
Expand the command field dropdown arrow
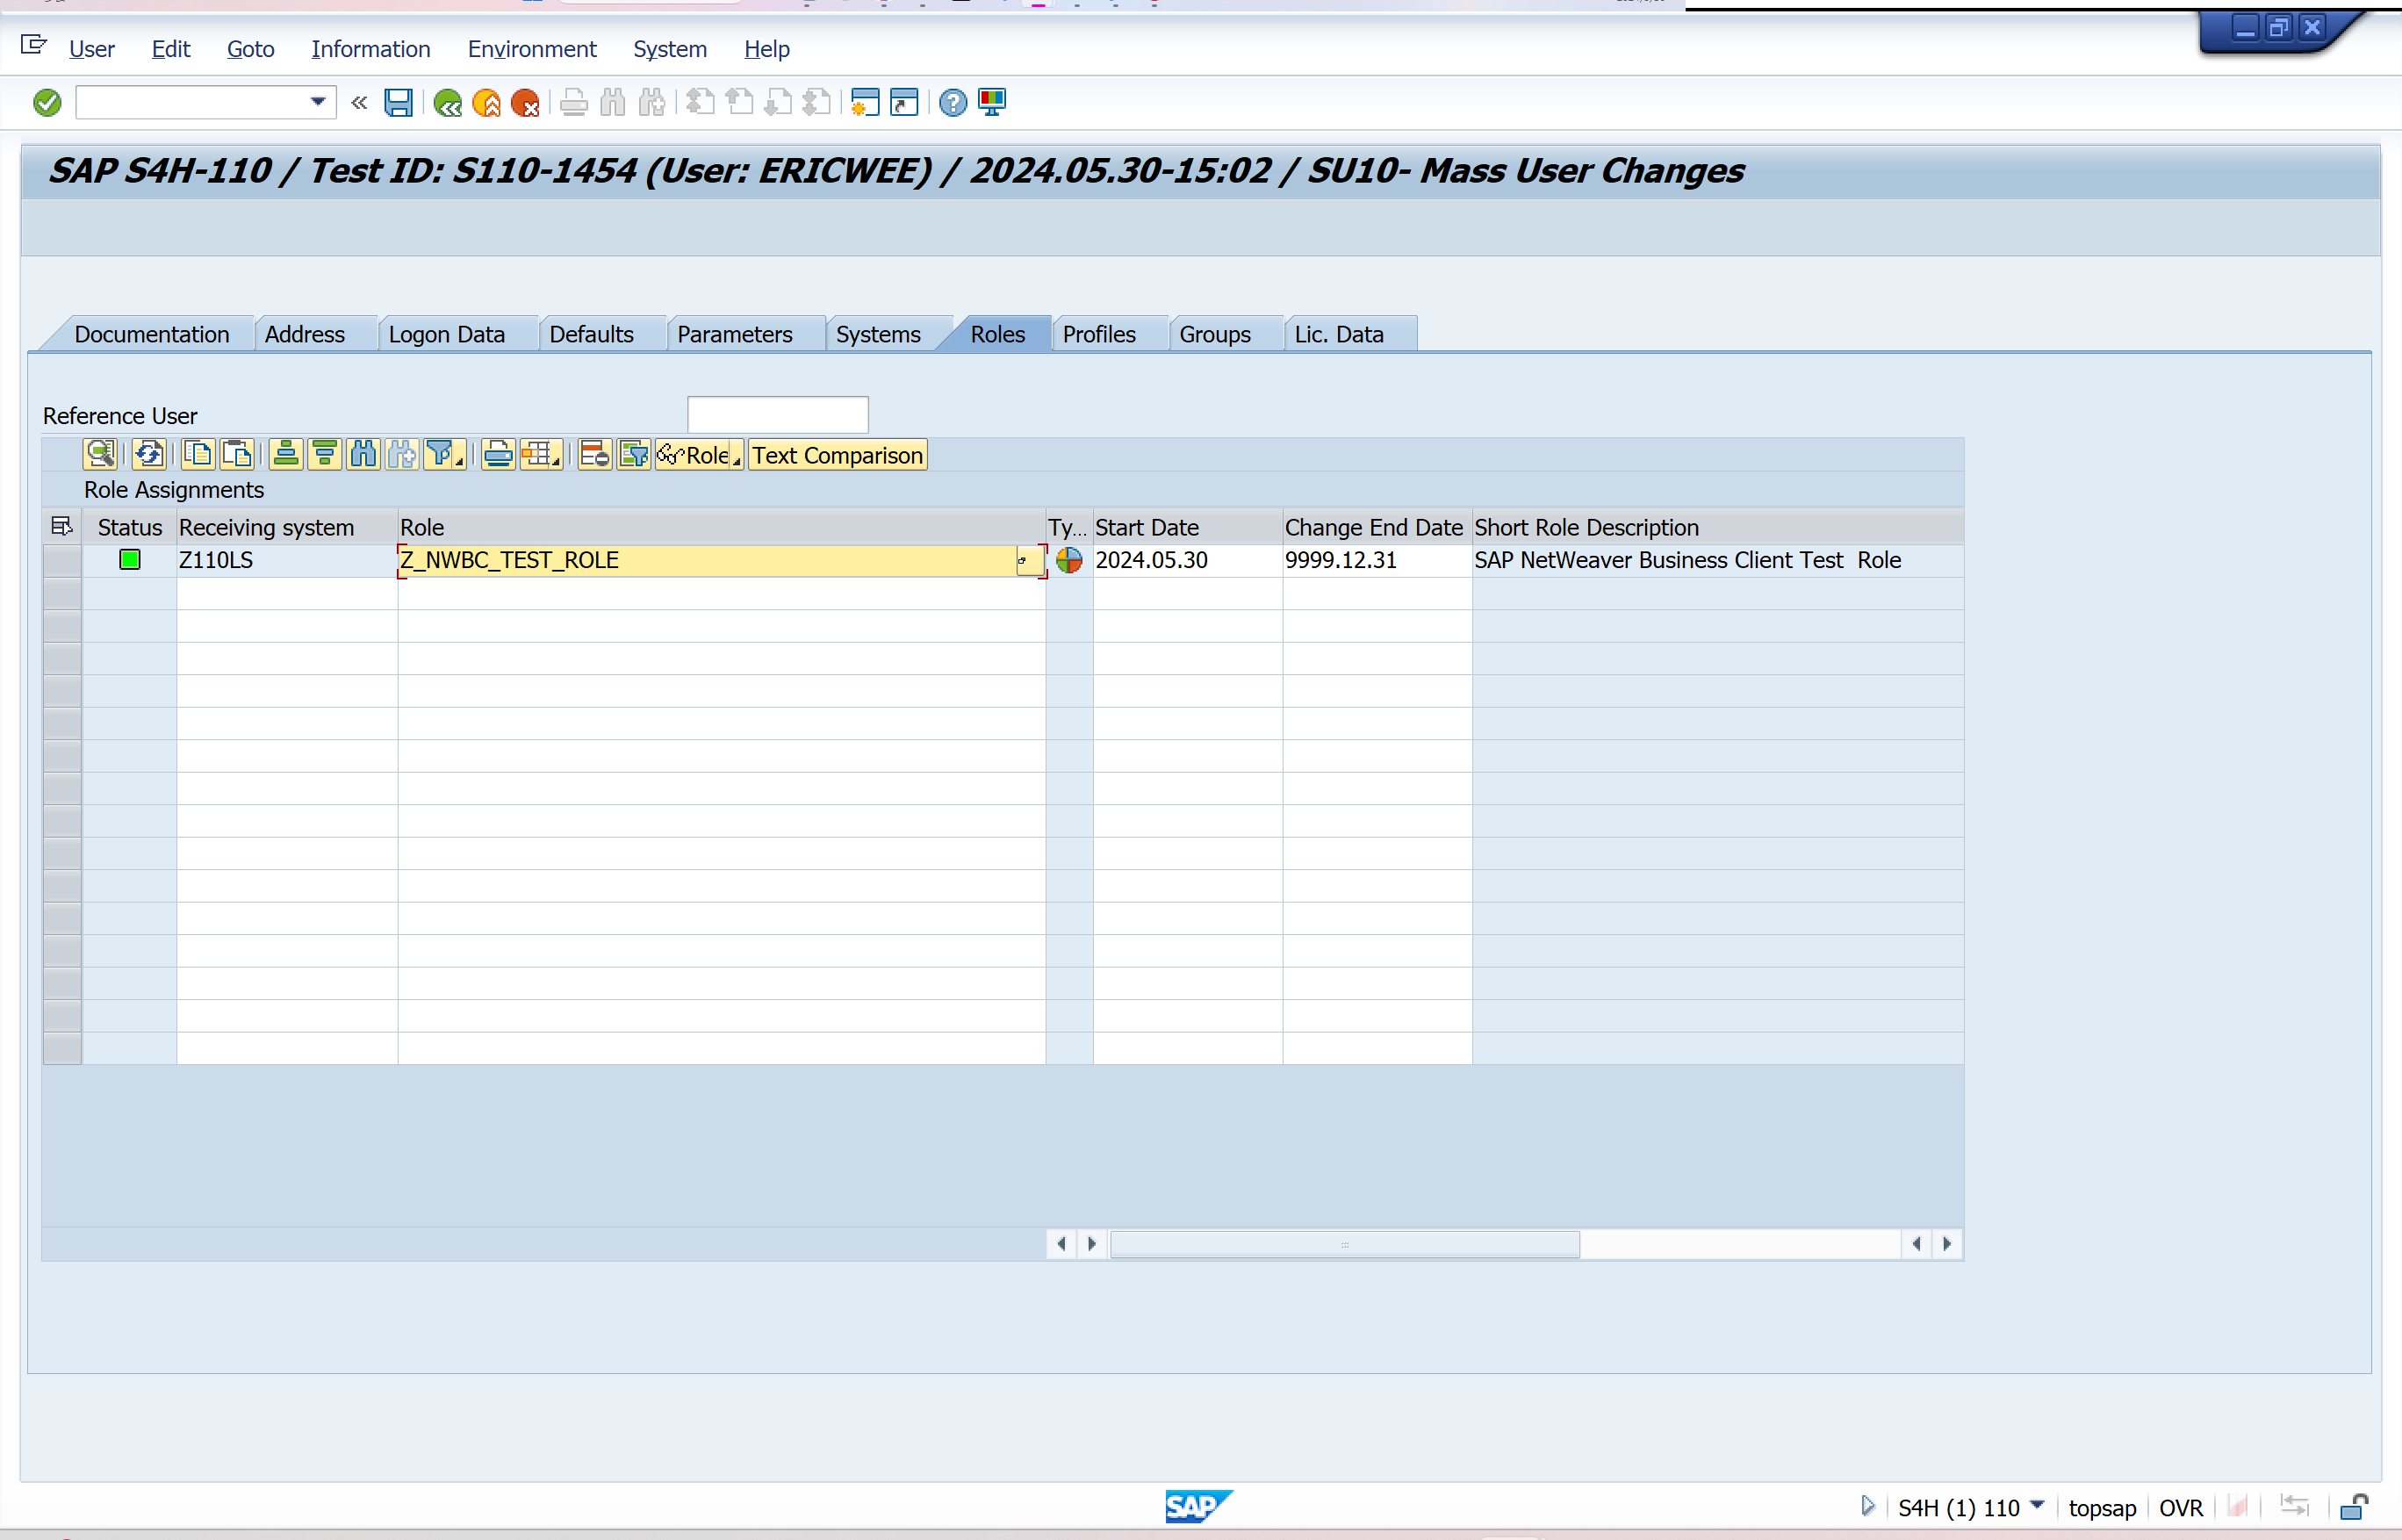(318, 102)
